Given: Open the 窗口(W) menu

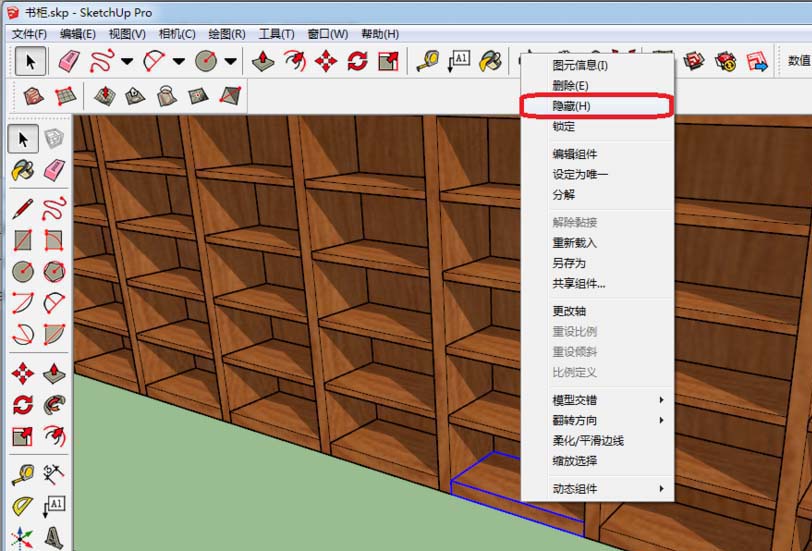Looking at the screenshot, I should coord(328,34).
